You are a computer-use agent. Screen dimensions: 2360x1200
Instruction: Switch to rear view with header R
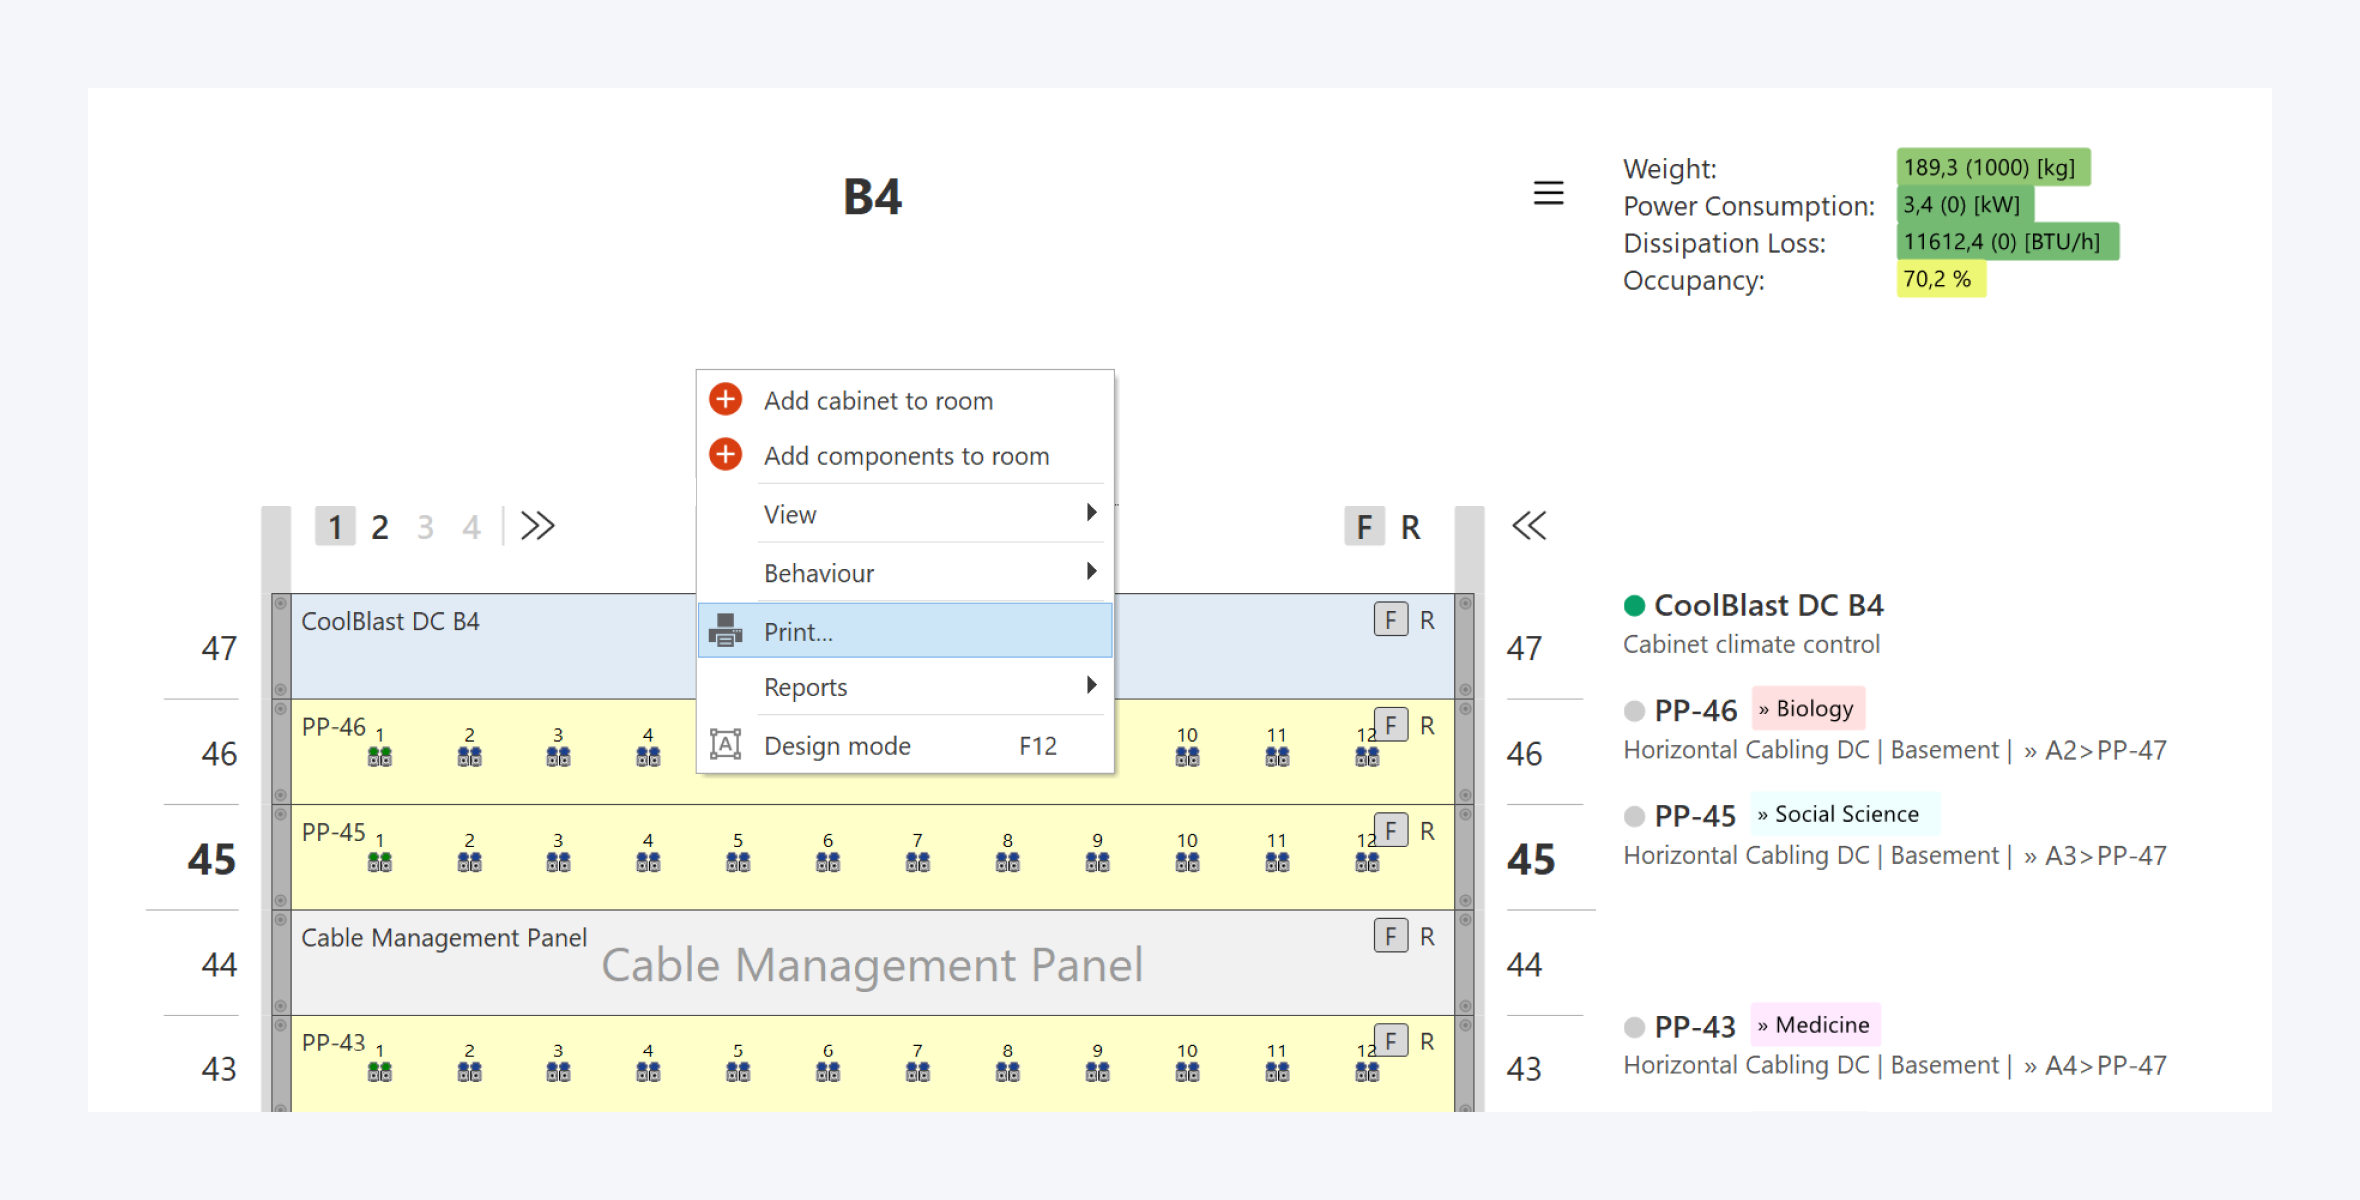[x=1410, y=527]
